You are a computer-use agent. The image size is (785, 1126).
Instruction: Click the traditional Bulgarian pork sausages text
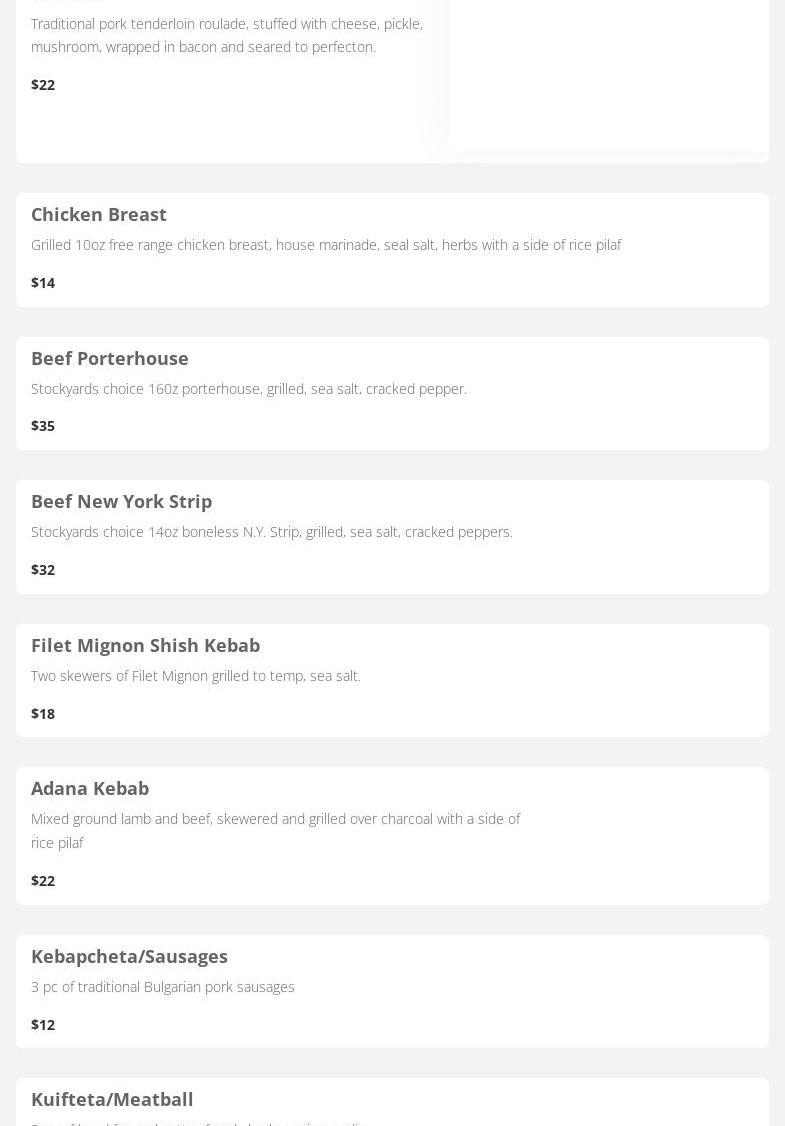click(x=162, y=986)
